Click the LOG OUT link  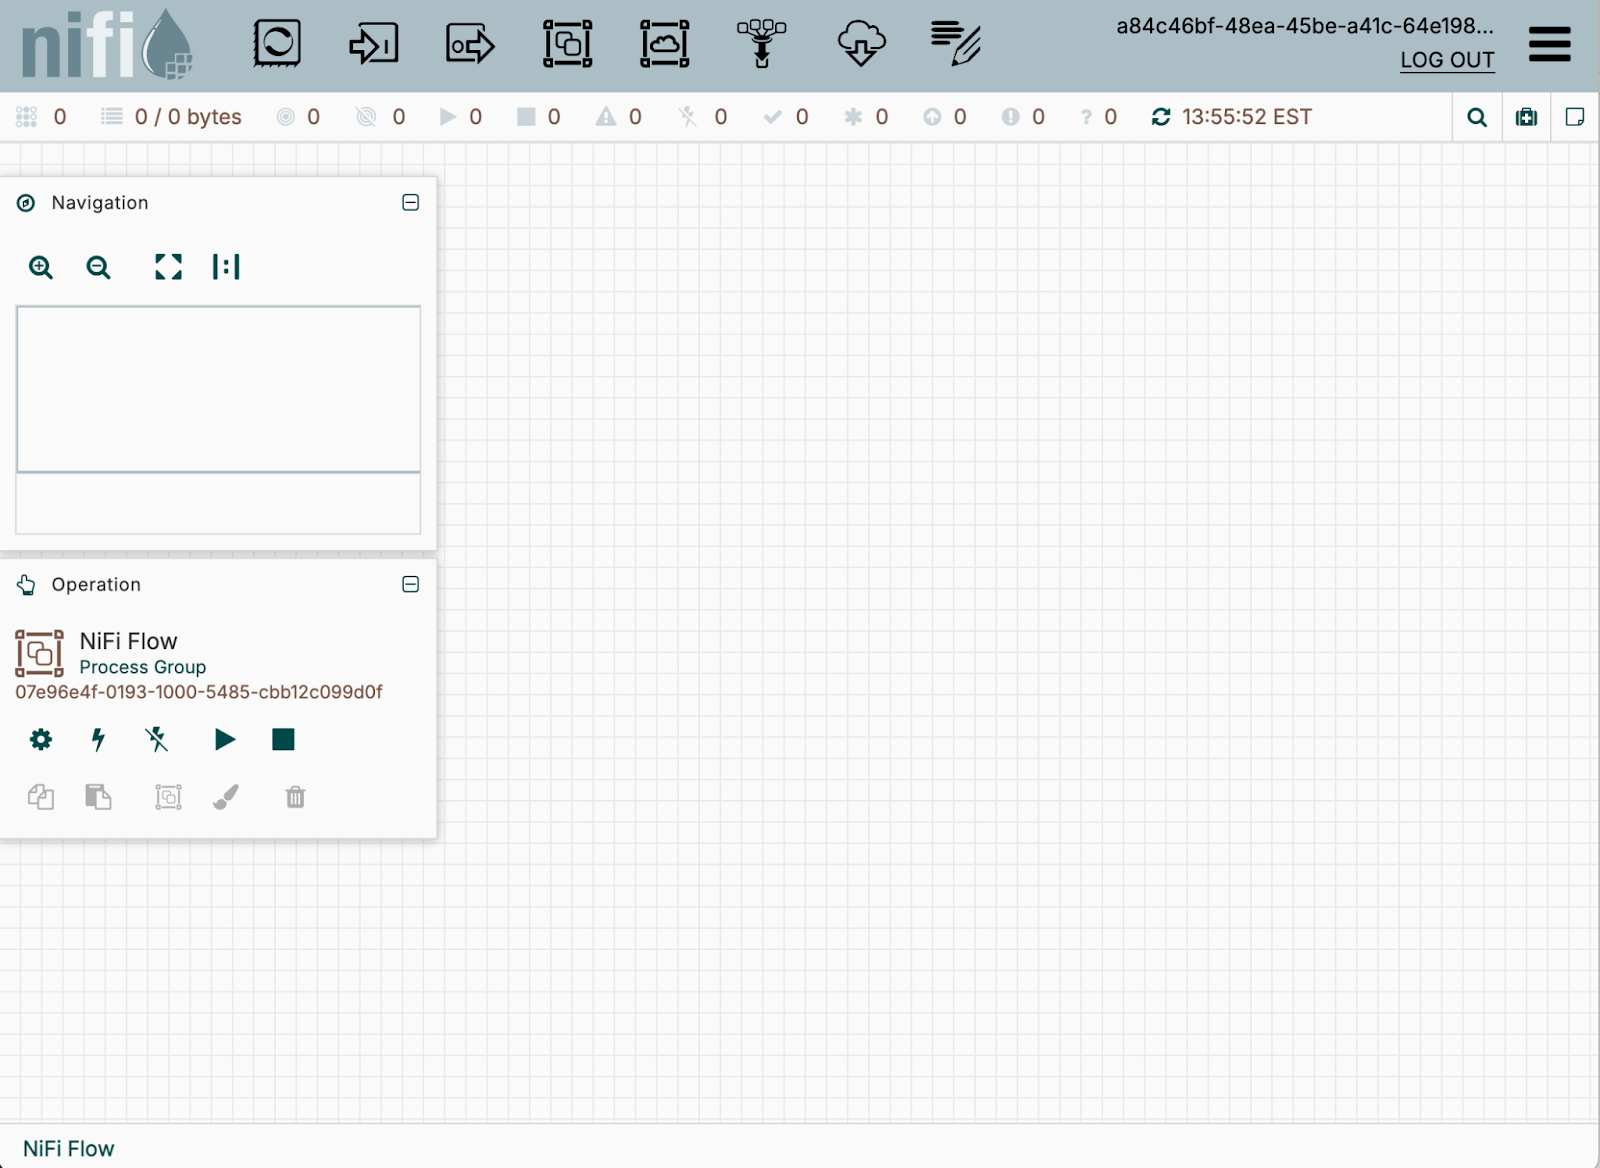click(x=1446, y=60)
